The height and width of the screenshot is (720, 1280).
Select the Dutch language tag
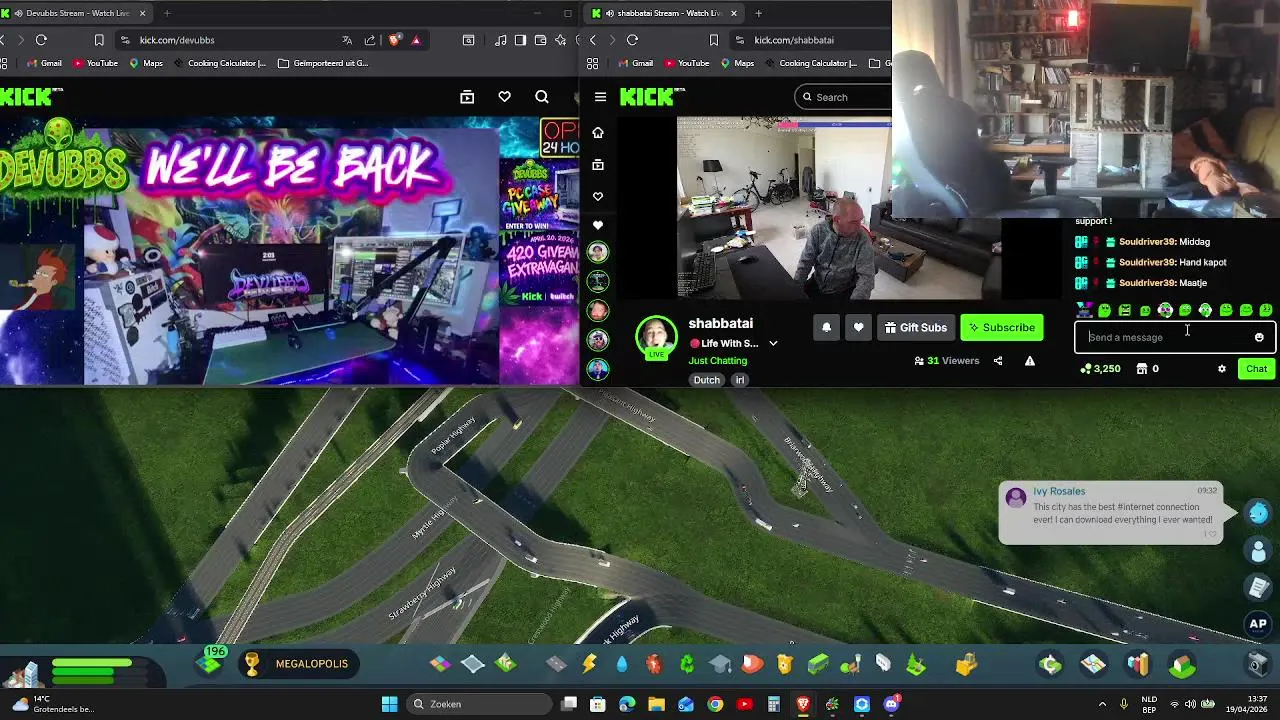coord(706,380)
